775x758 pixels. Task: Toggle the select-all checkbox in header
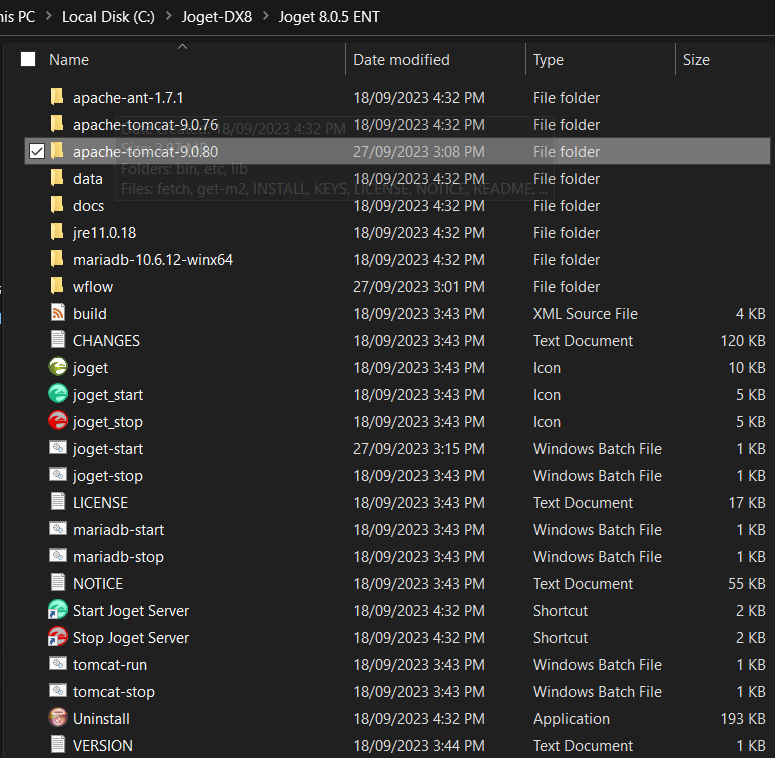(28, 60)
